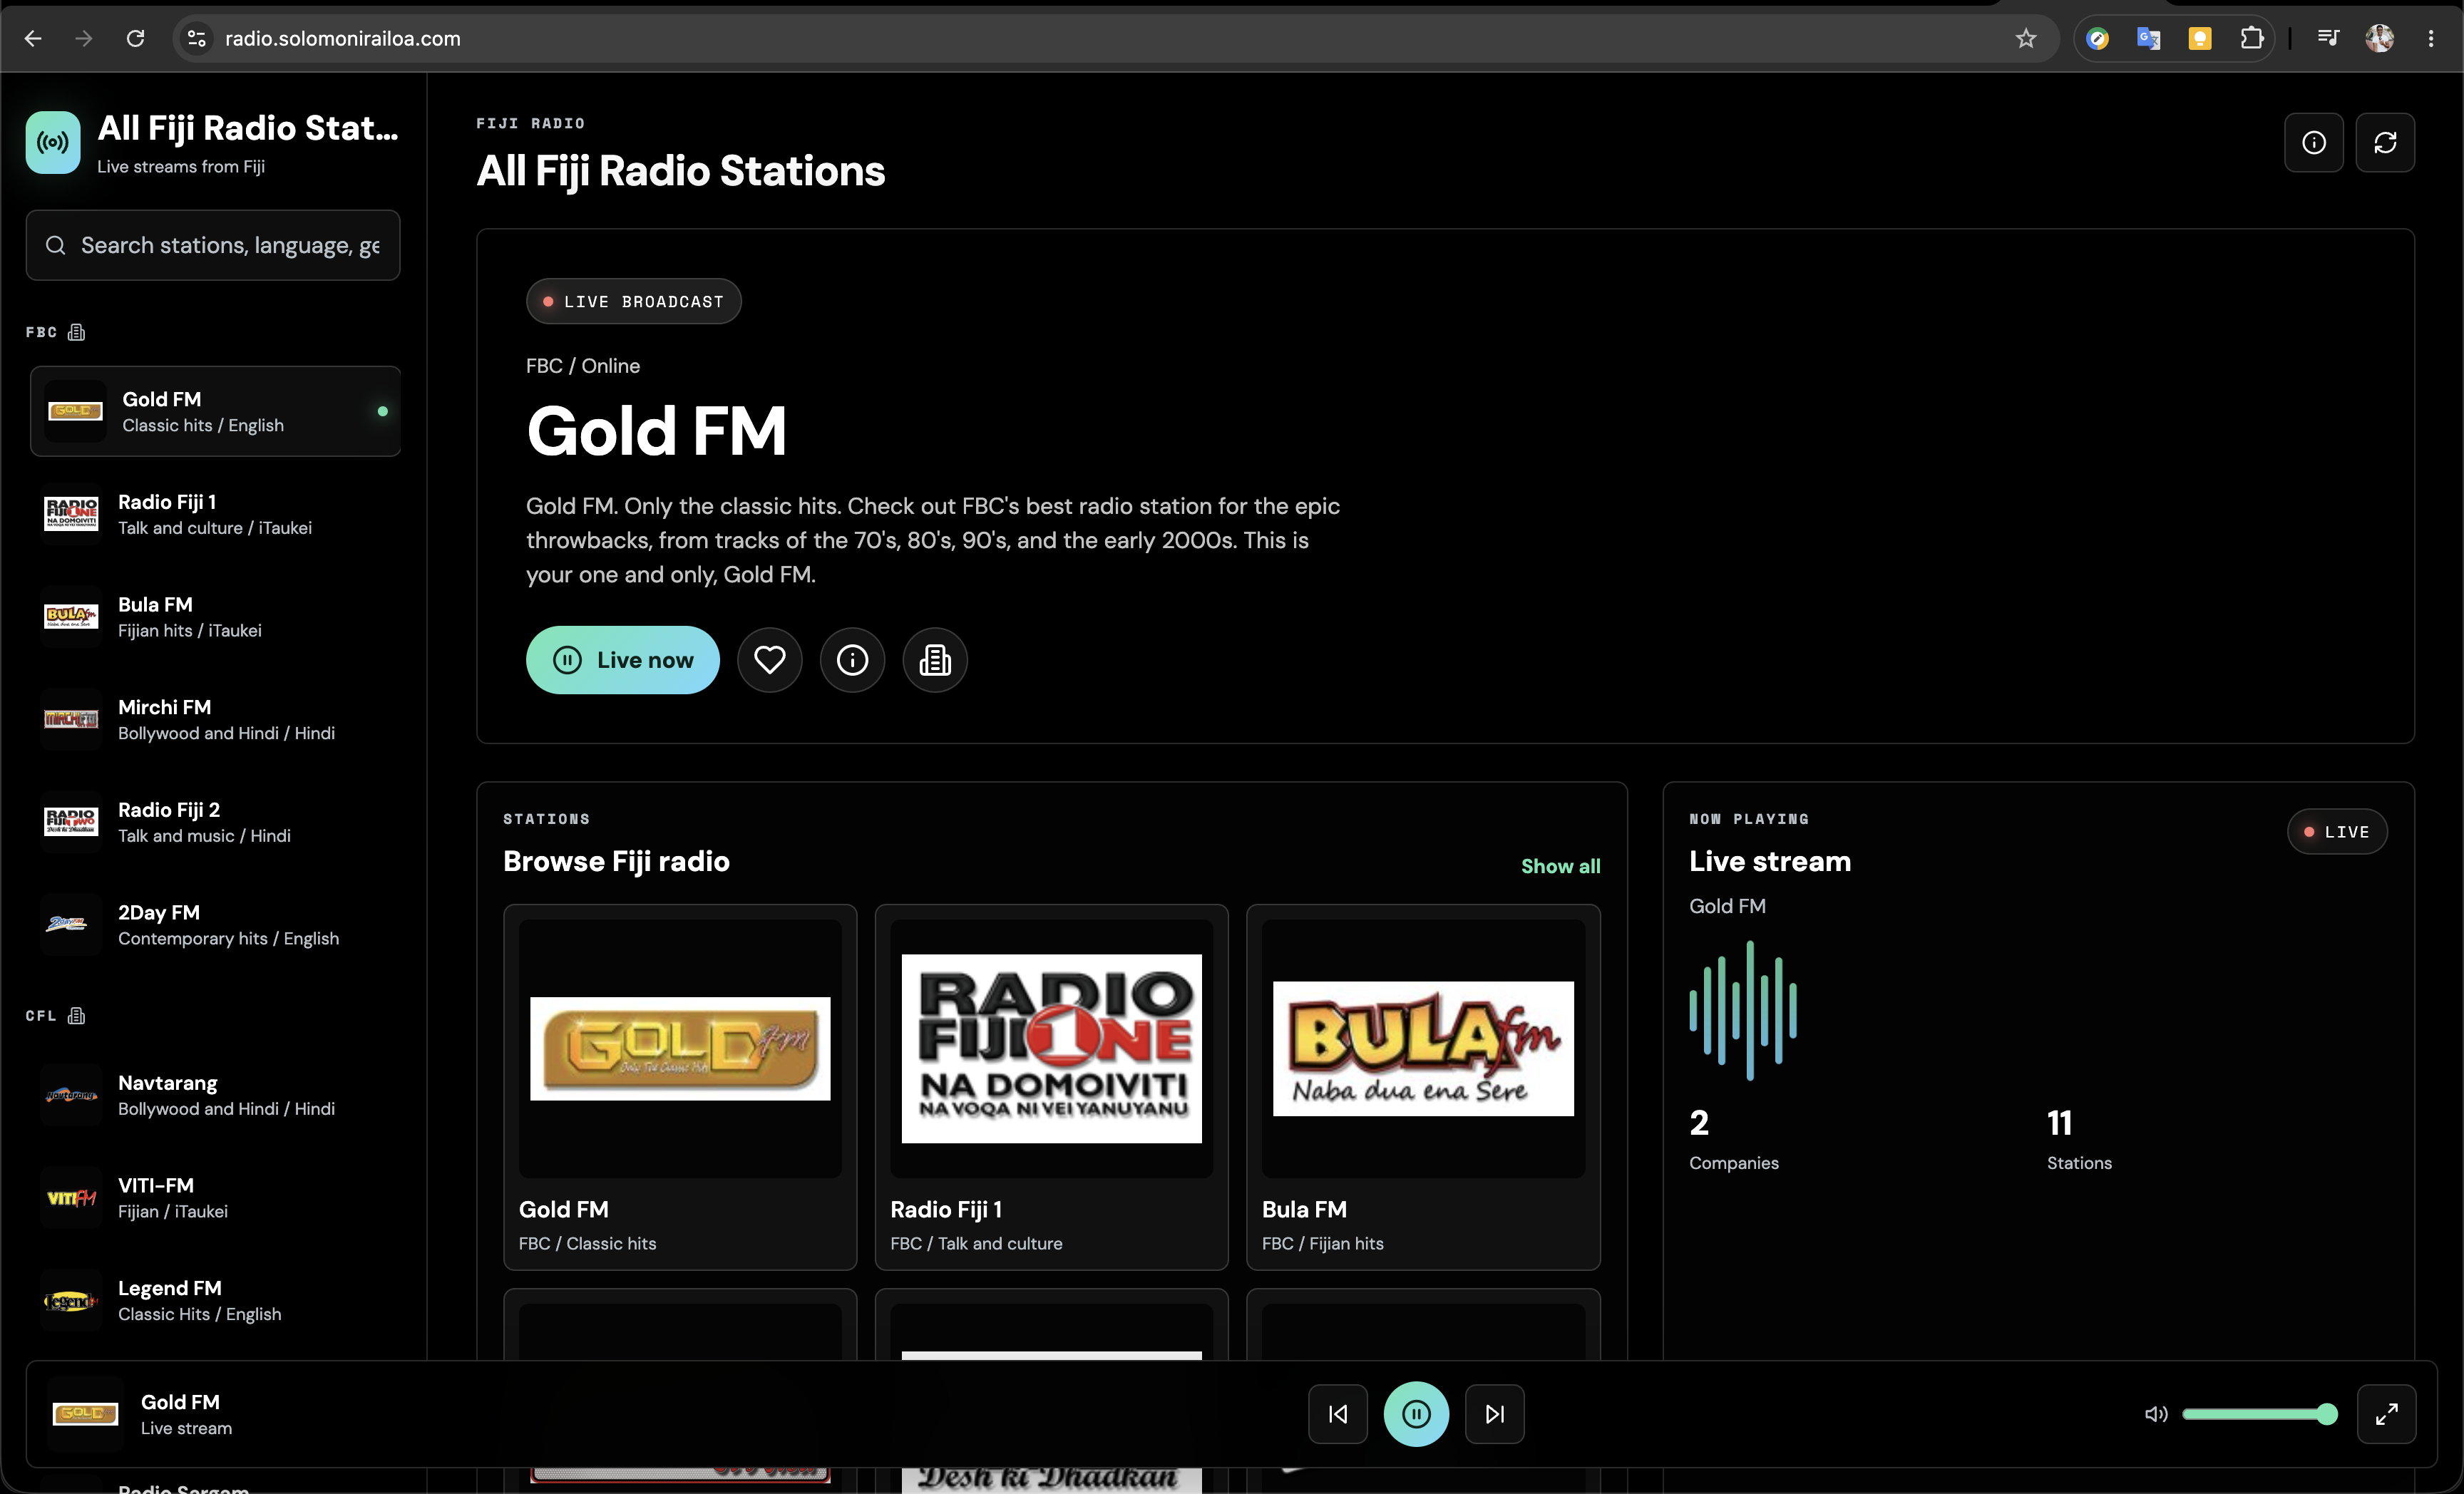Skip to previous station in player bar
This screenshot has height=1494, width=2464.
click(1338, 1414)
